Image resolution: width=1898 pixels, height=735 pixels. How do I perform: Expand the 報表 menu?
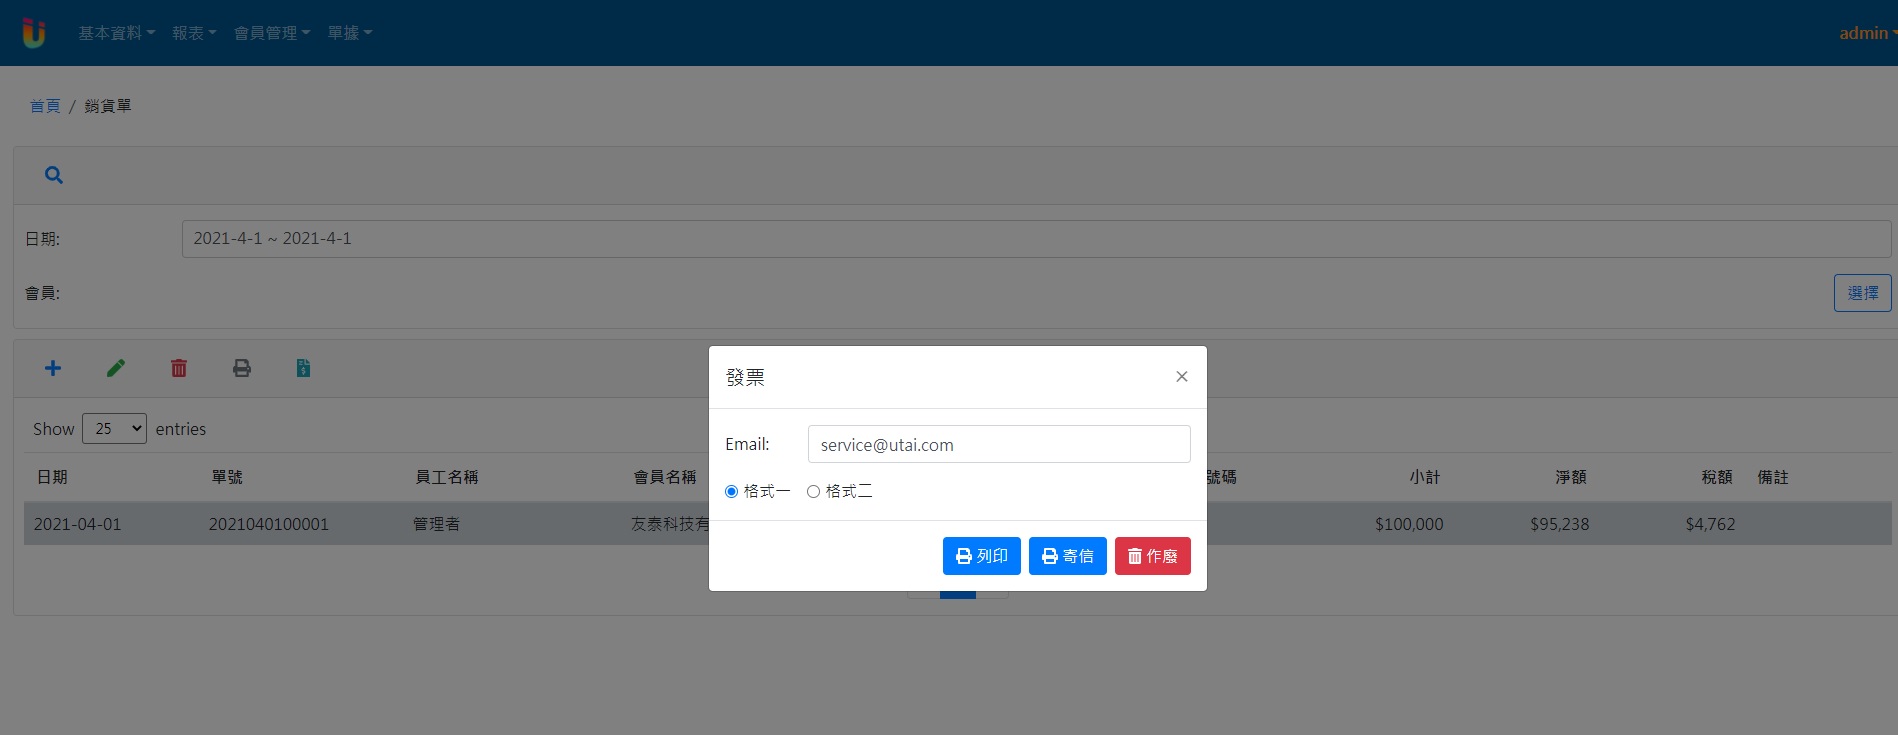click(x=194, y=33)
